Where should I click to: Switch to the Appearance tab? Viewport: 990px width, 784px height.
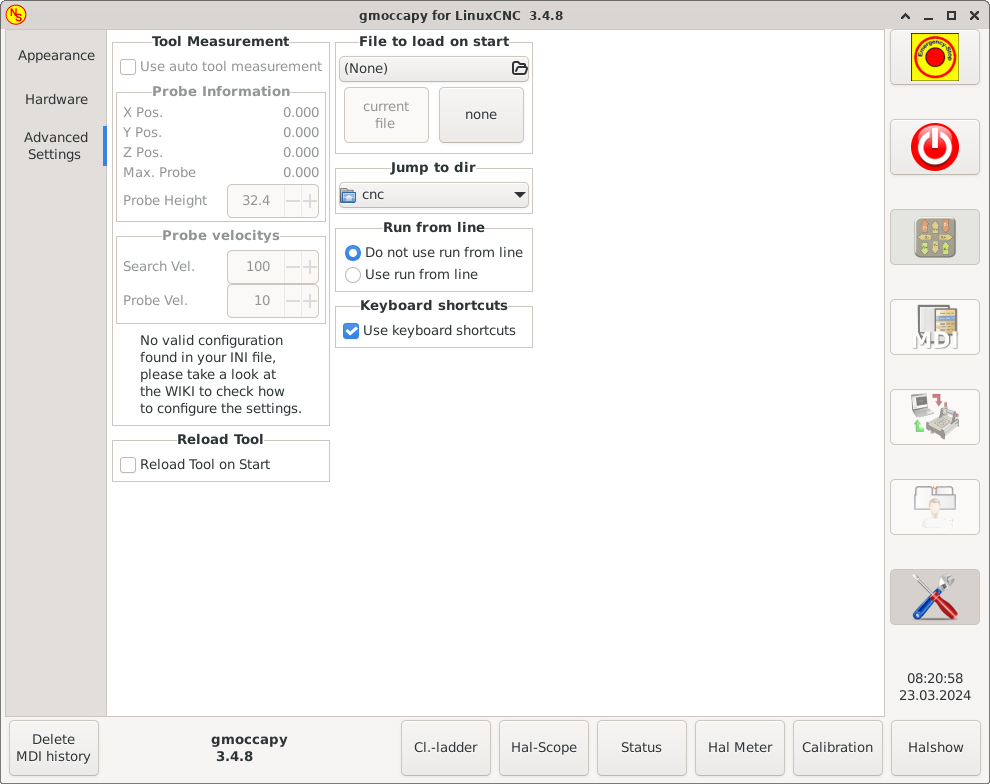(56, 55)
